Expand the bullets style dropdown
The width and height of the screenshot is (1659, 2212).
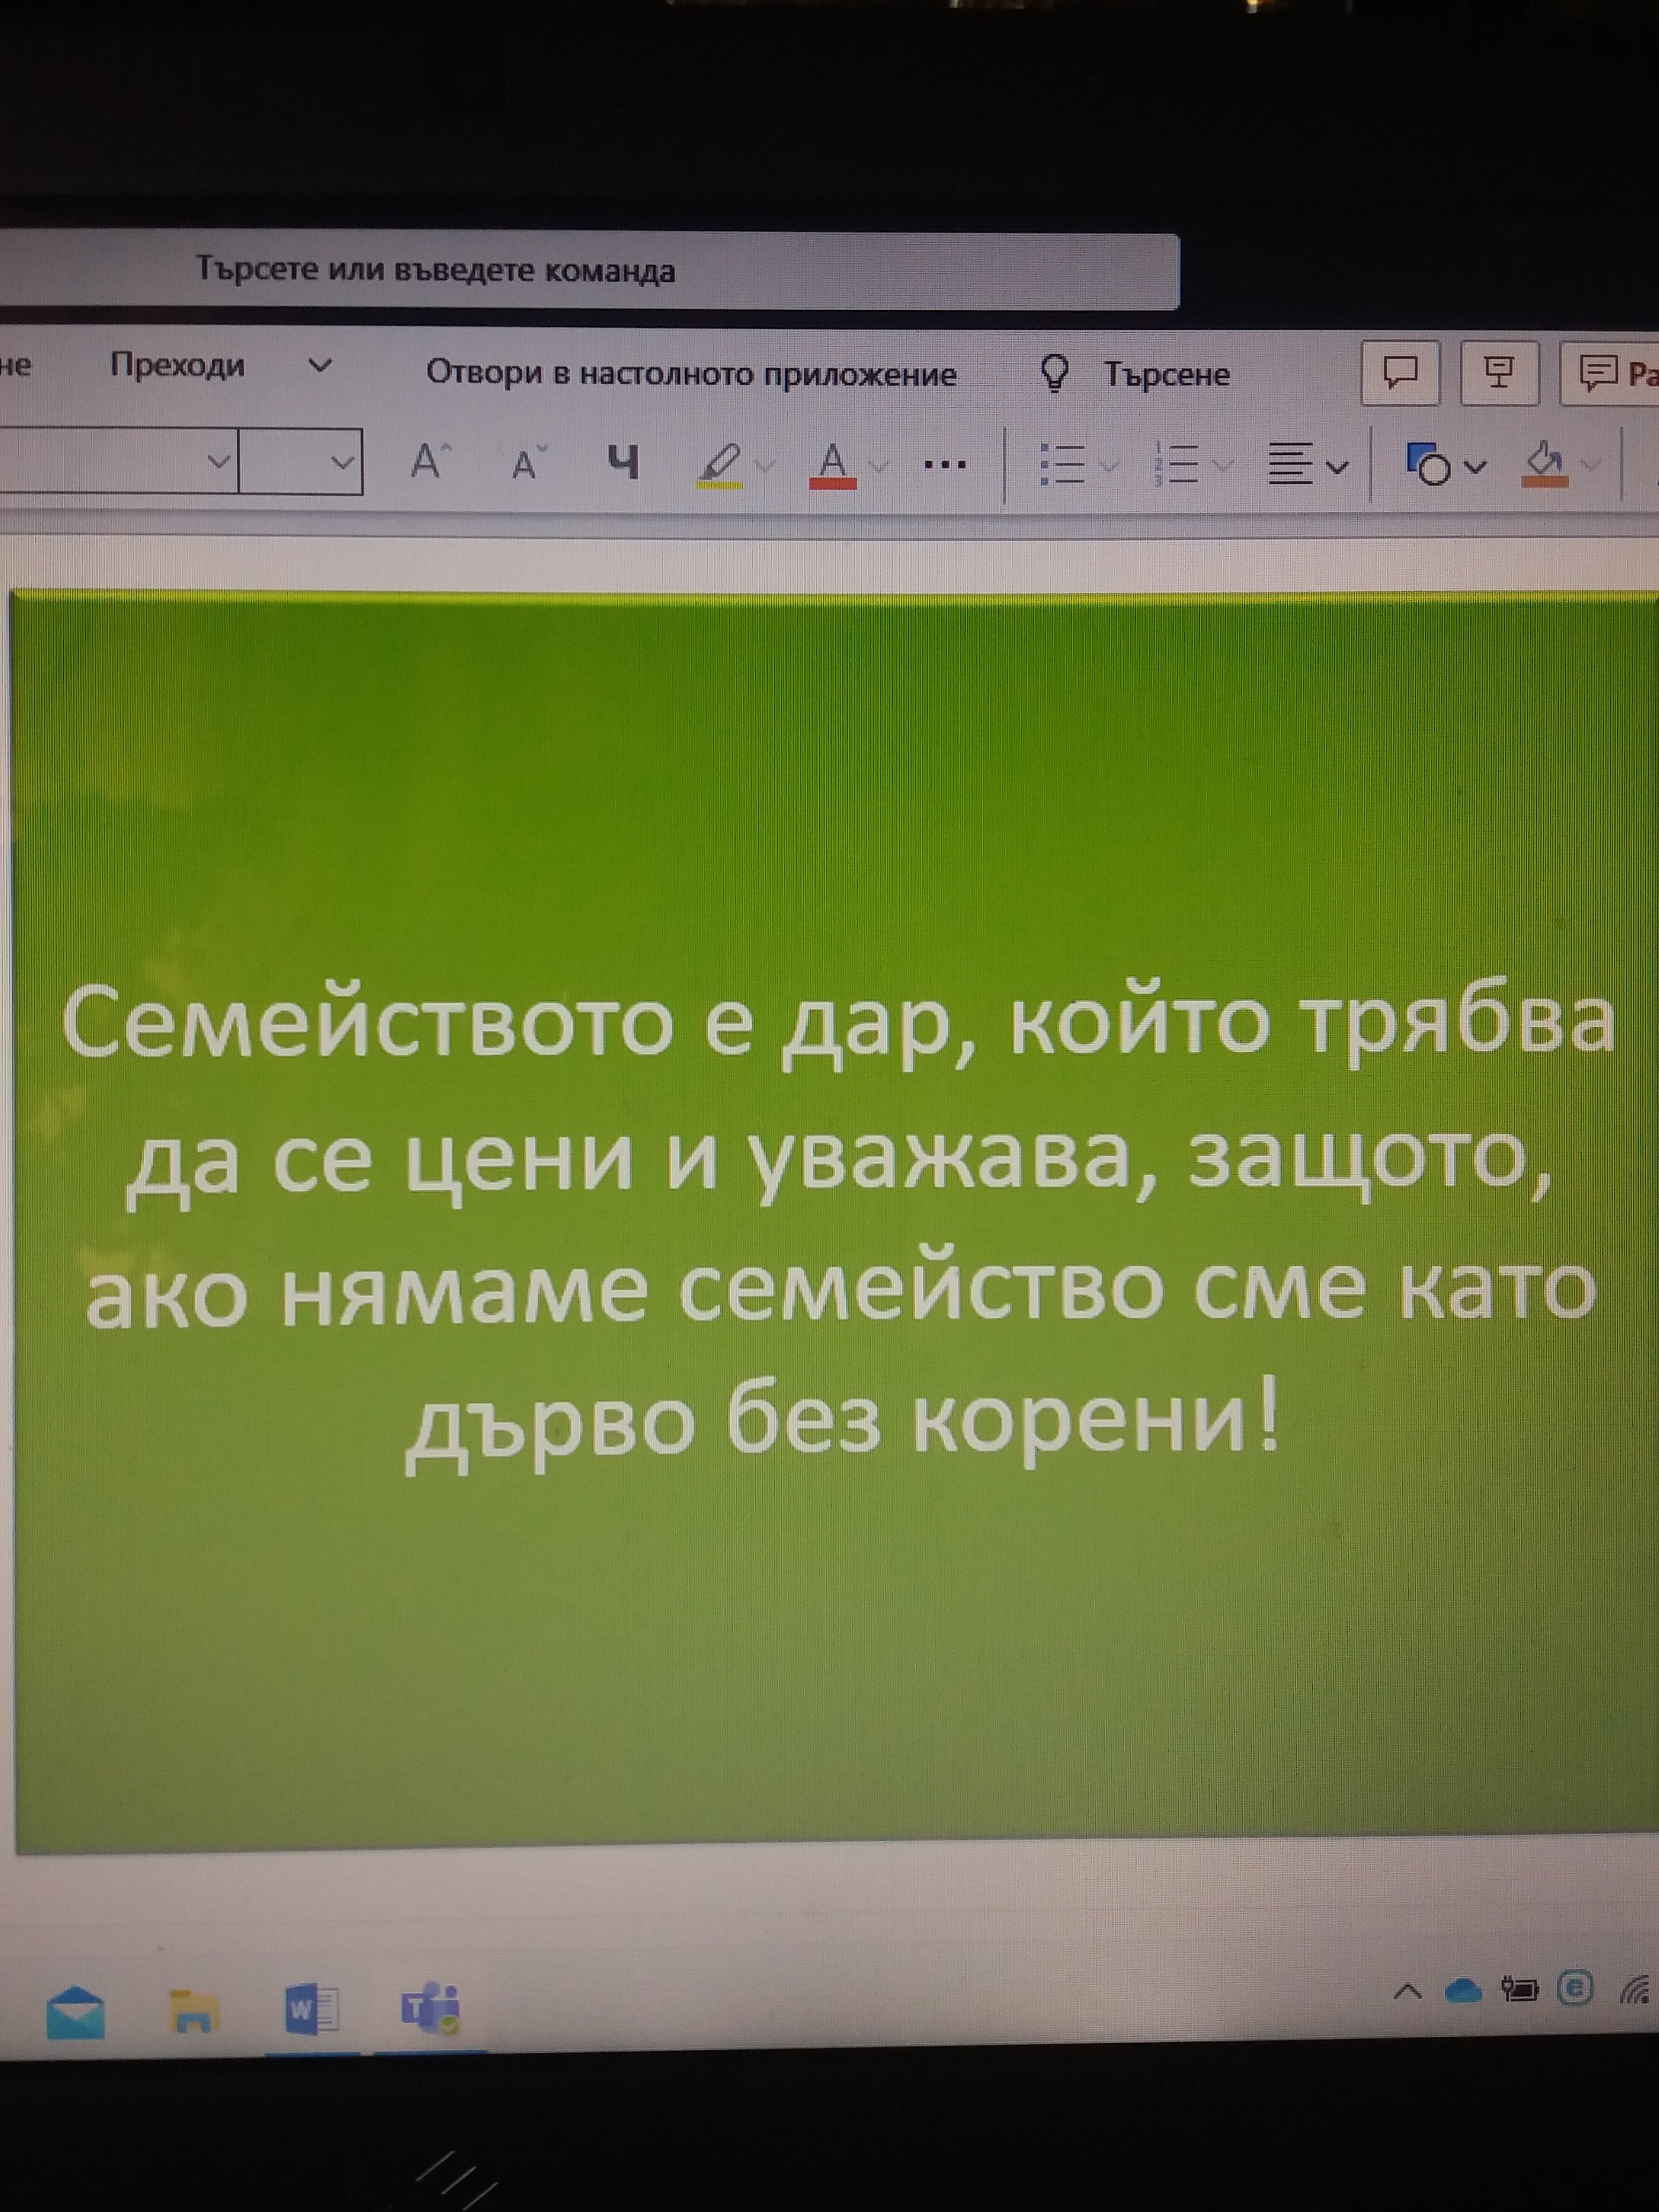(1108, 466)
